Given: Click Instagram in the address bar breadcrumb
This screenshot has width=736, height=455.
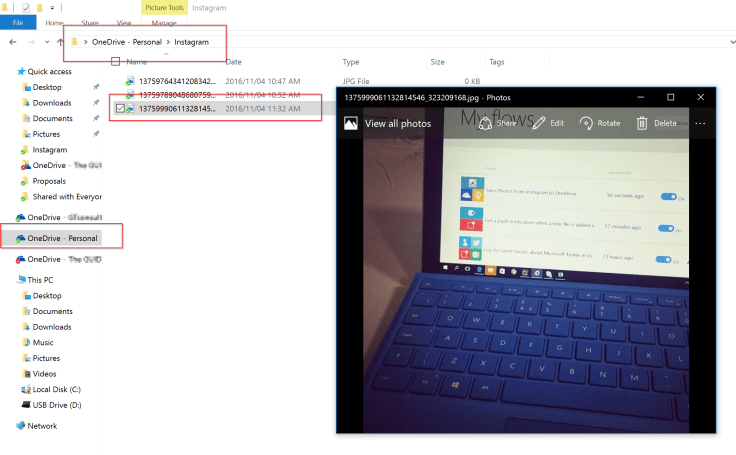Looking at the screenshot, I should click(x=192, y=42).
